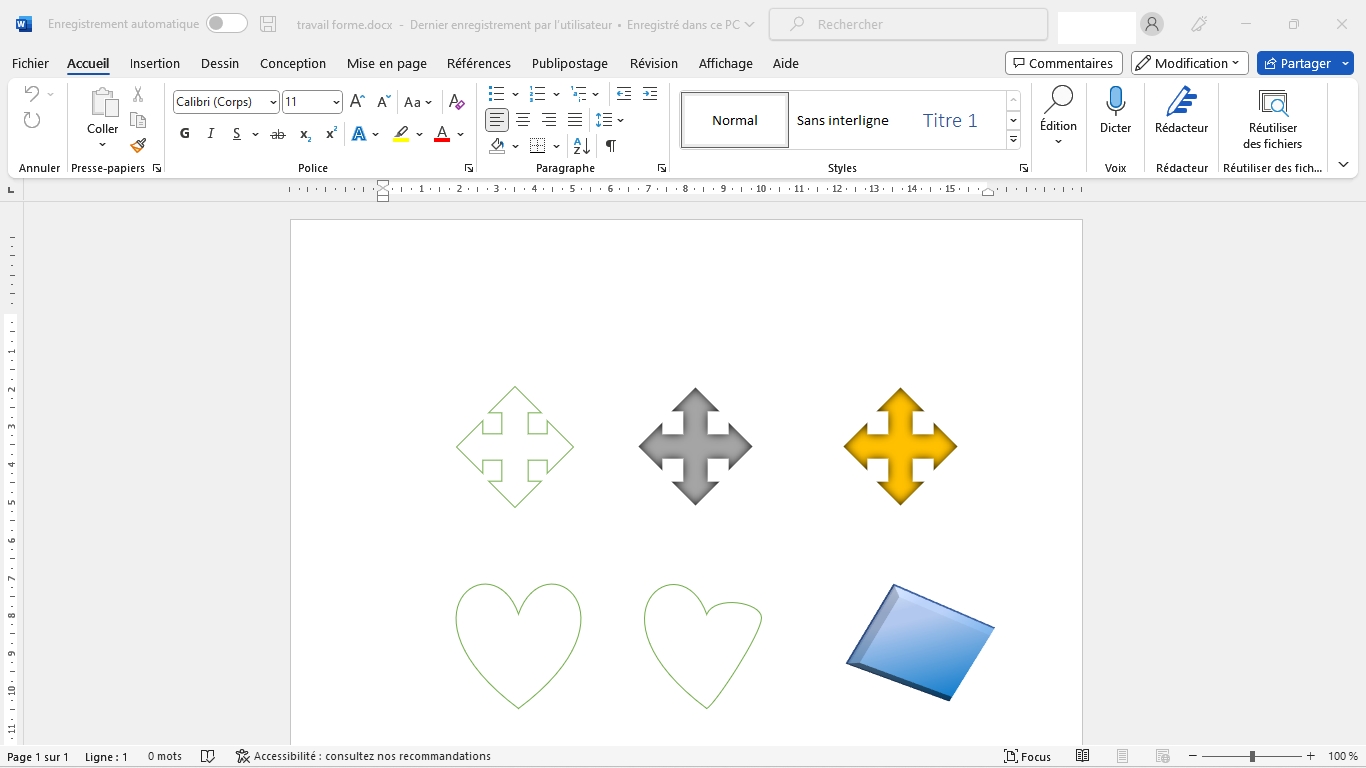Click the Partager button
This screenshot has width=1366, height=768.
tap(1296, 63)
